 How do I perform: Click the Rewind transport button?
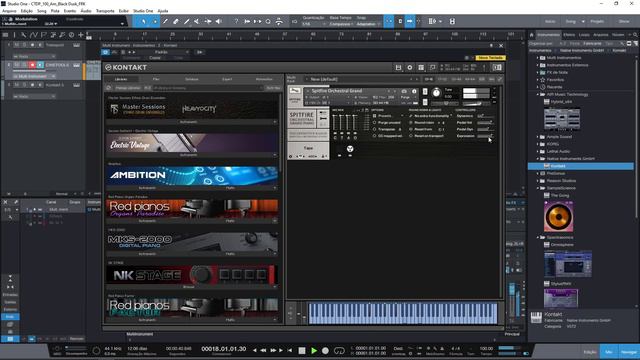[x=263, y=350]
